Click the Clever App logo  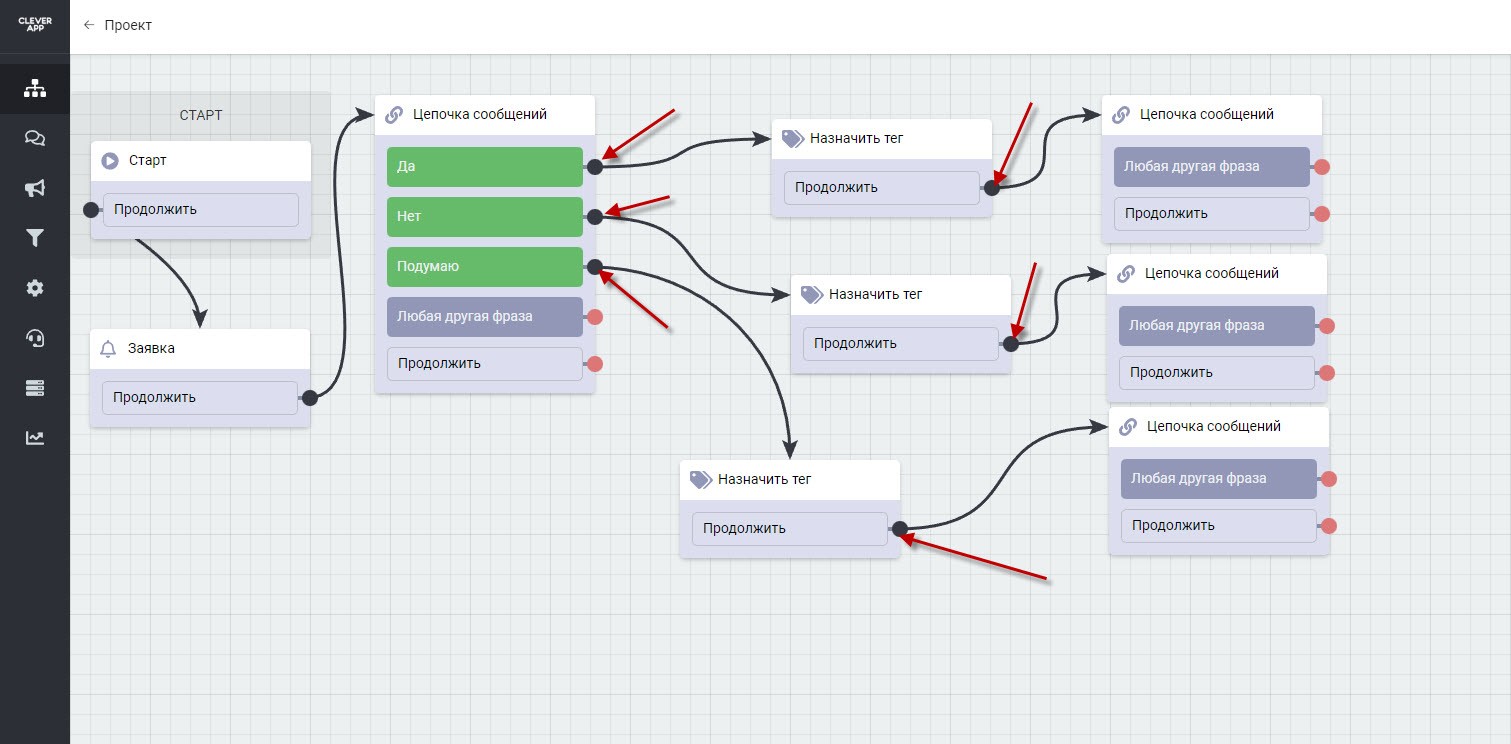click(35, 25)
